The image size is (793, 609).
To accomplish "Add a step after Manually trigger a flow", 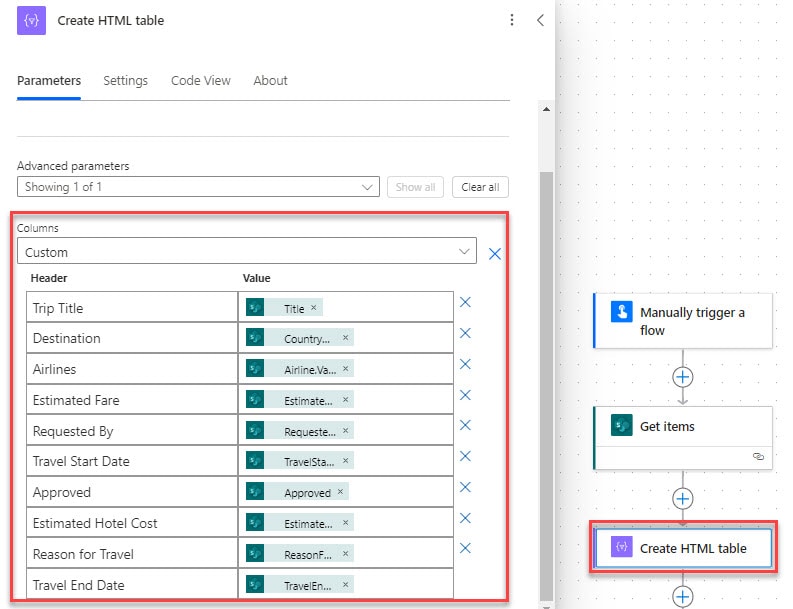I will pos(683,377).
